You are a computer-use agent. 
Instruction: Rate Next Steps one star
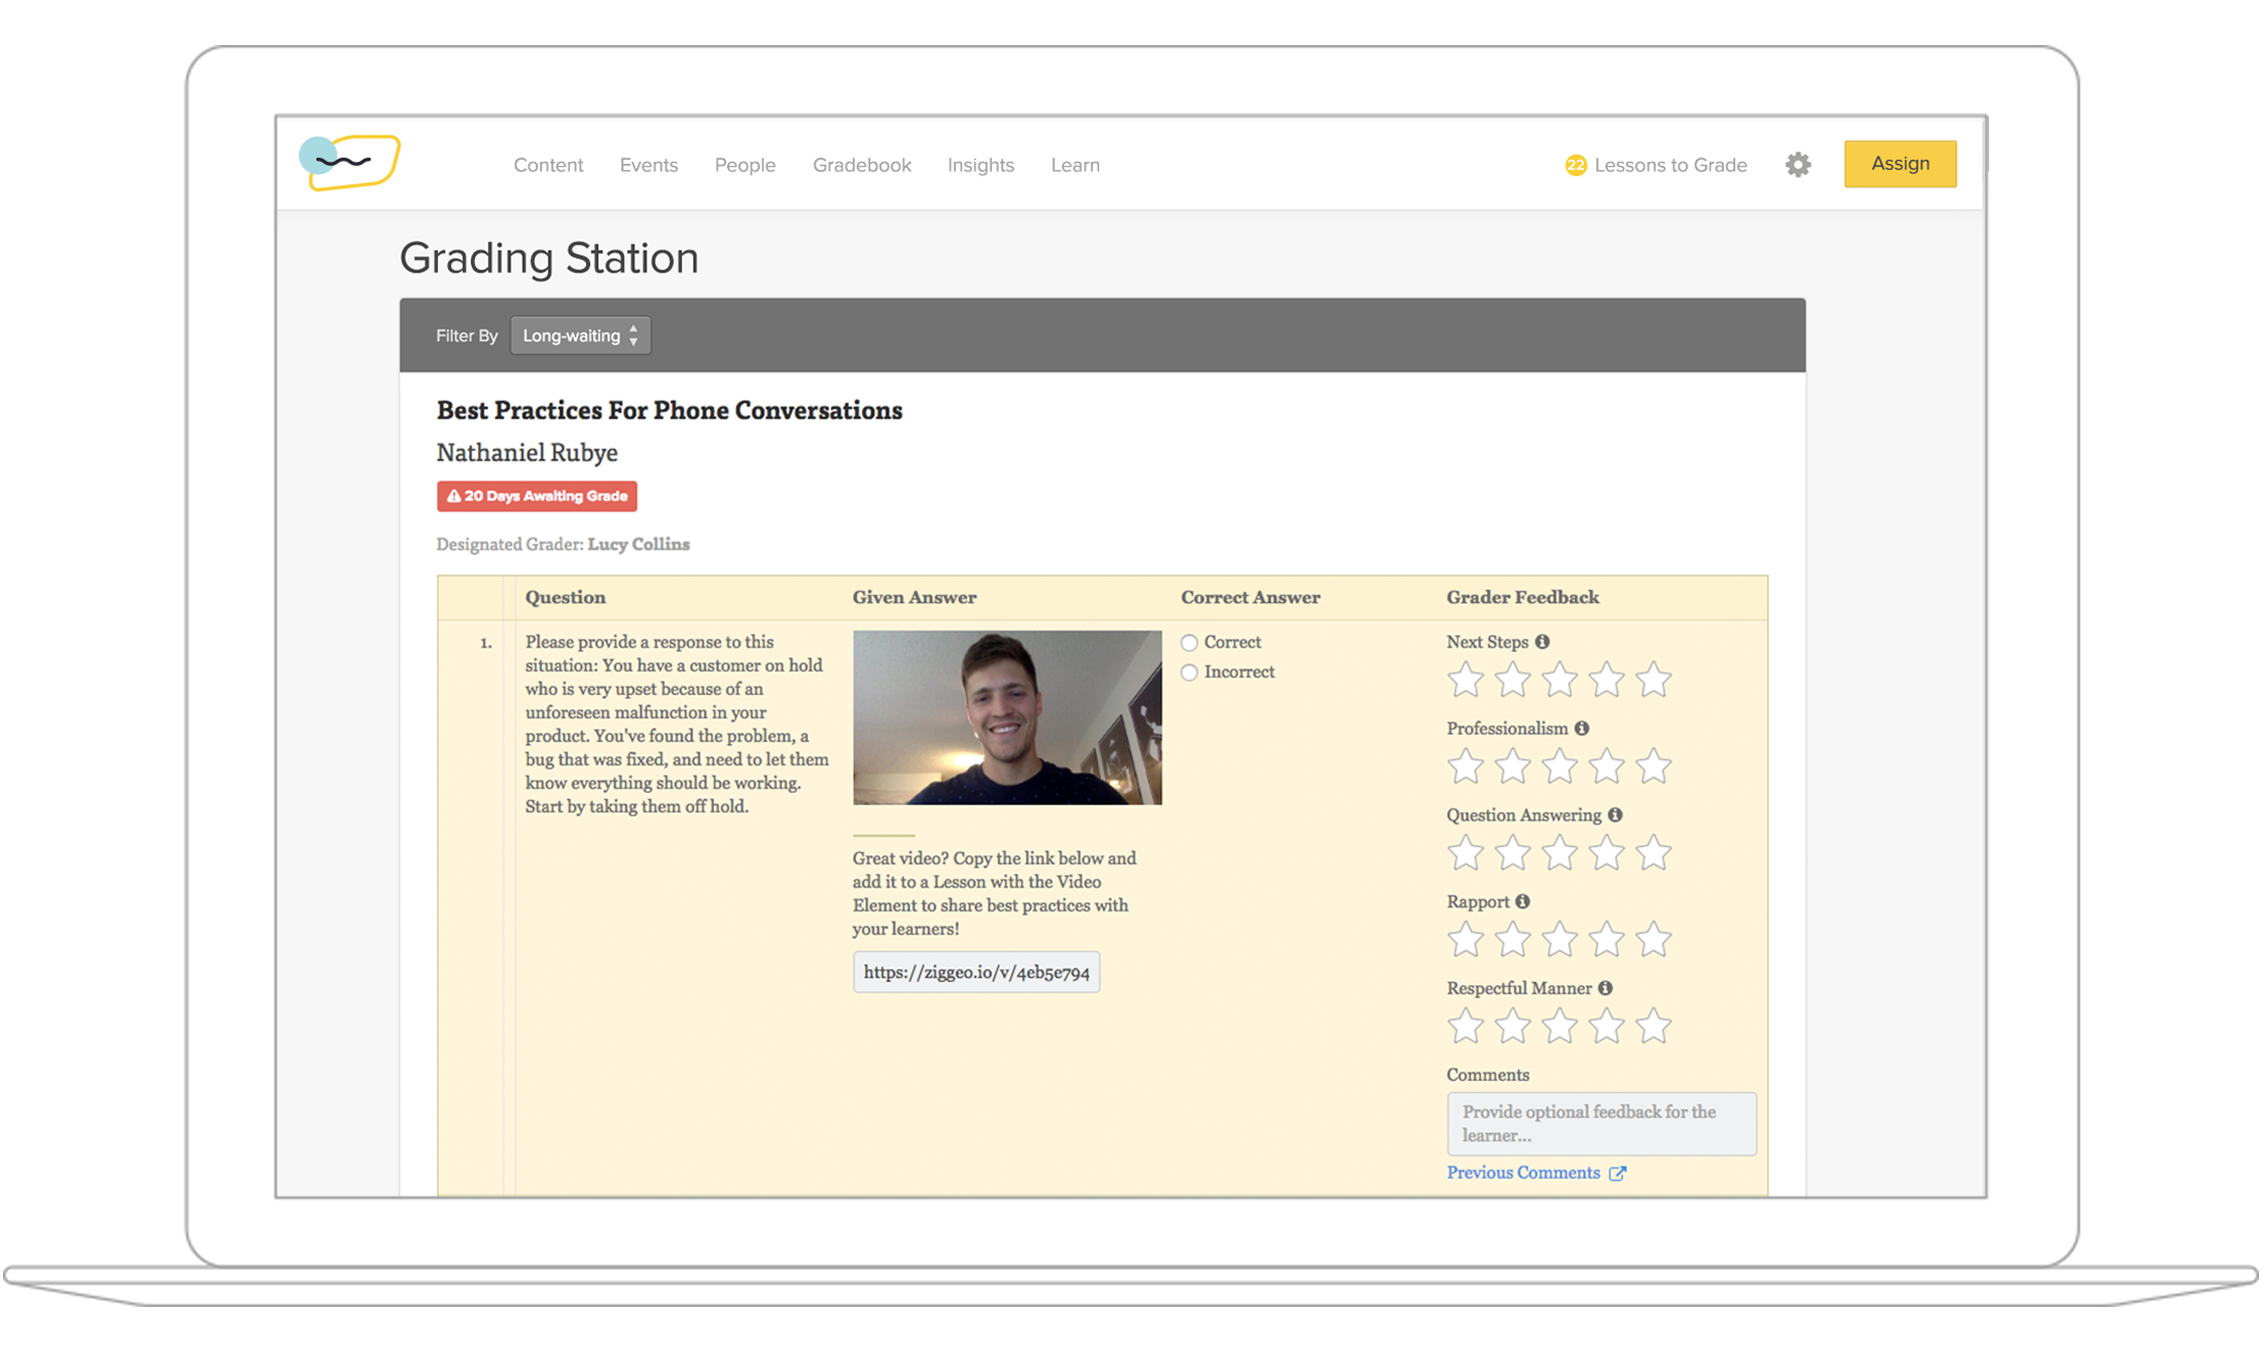click(x=1465, y=680)
